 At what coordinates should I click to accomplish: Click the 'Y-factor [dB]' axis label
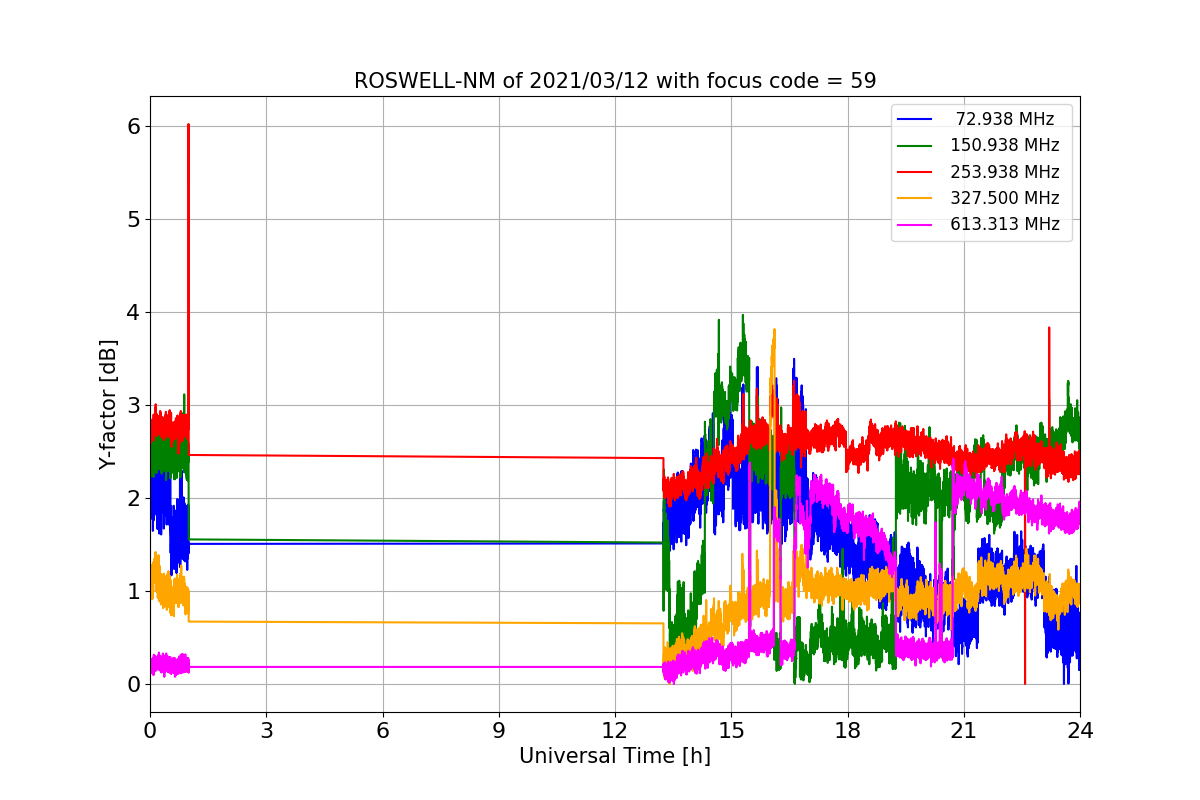click(108, 404)
